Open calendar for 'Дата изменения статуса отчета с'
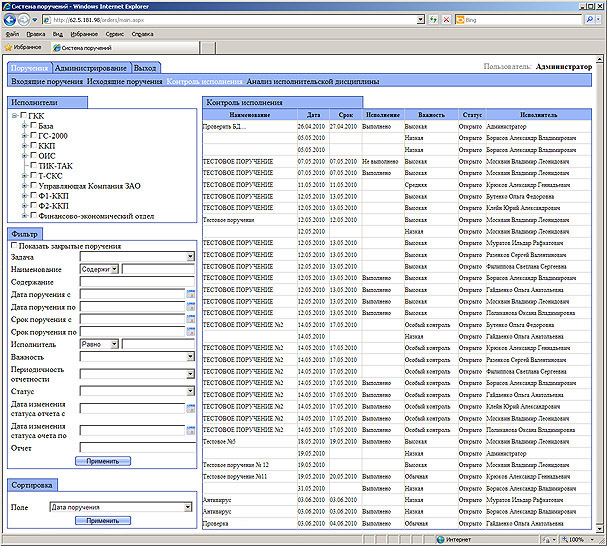Viewport: 607px width, 546px height. coord(191,410)
